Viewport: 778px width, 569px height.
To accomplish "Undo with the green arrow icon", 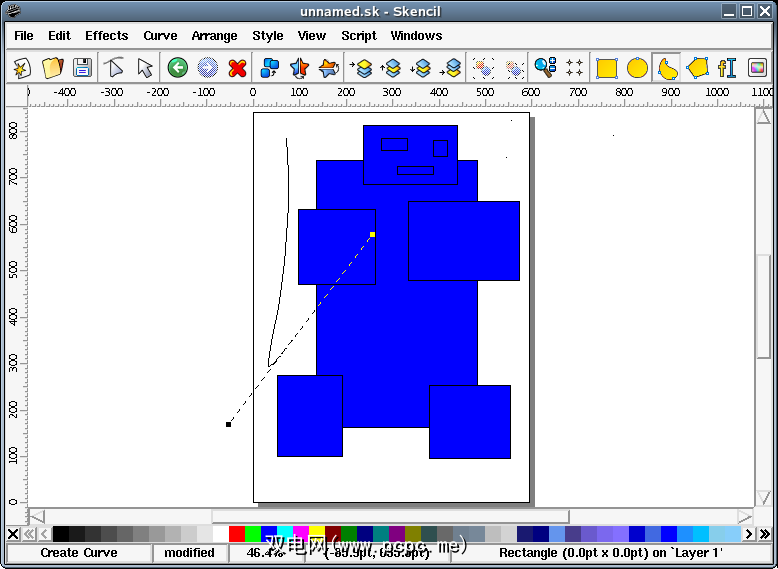I will [x=178, y=68].
